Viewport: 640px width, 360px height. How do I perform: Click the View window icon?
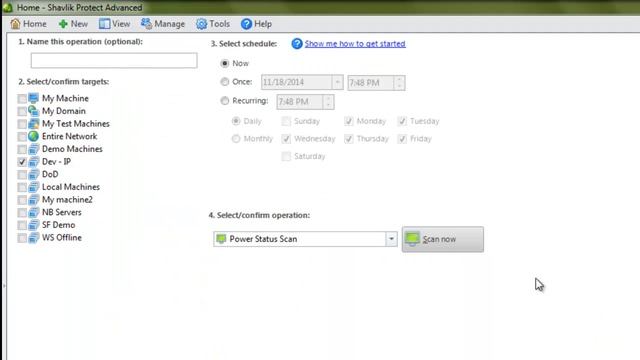pyautogui.click(x=104, y=24)
